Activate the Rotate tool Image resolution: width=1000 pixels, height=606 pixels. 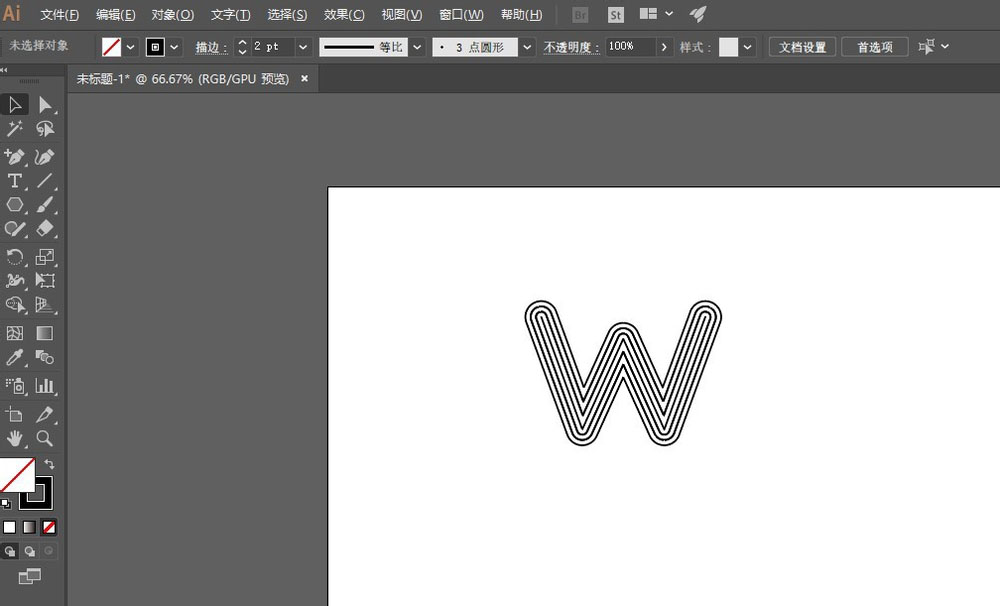(x=15, y=256)
